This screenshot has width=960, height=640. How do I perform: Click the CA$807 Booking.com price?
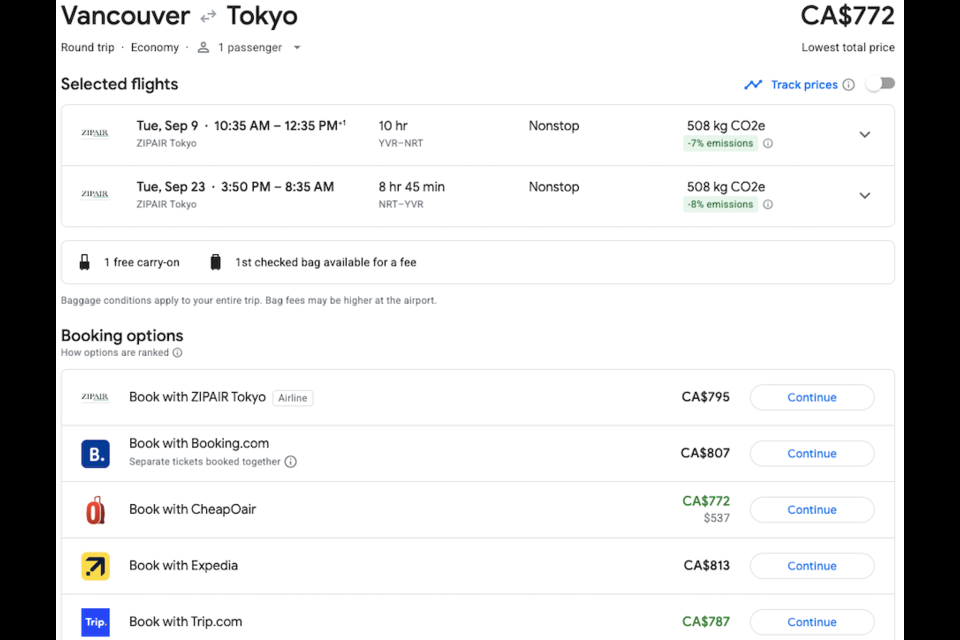click(705, 453)
